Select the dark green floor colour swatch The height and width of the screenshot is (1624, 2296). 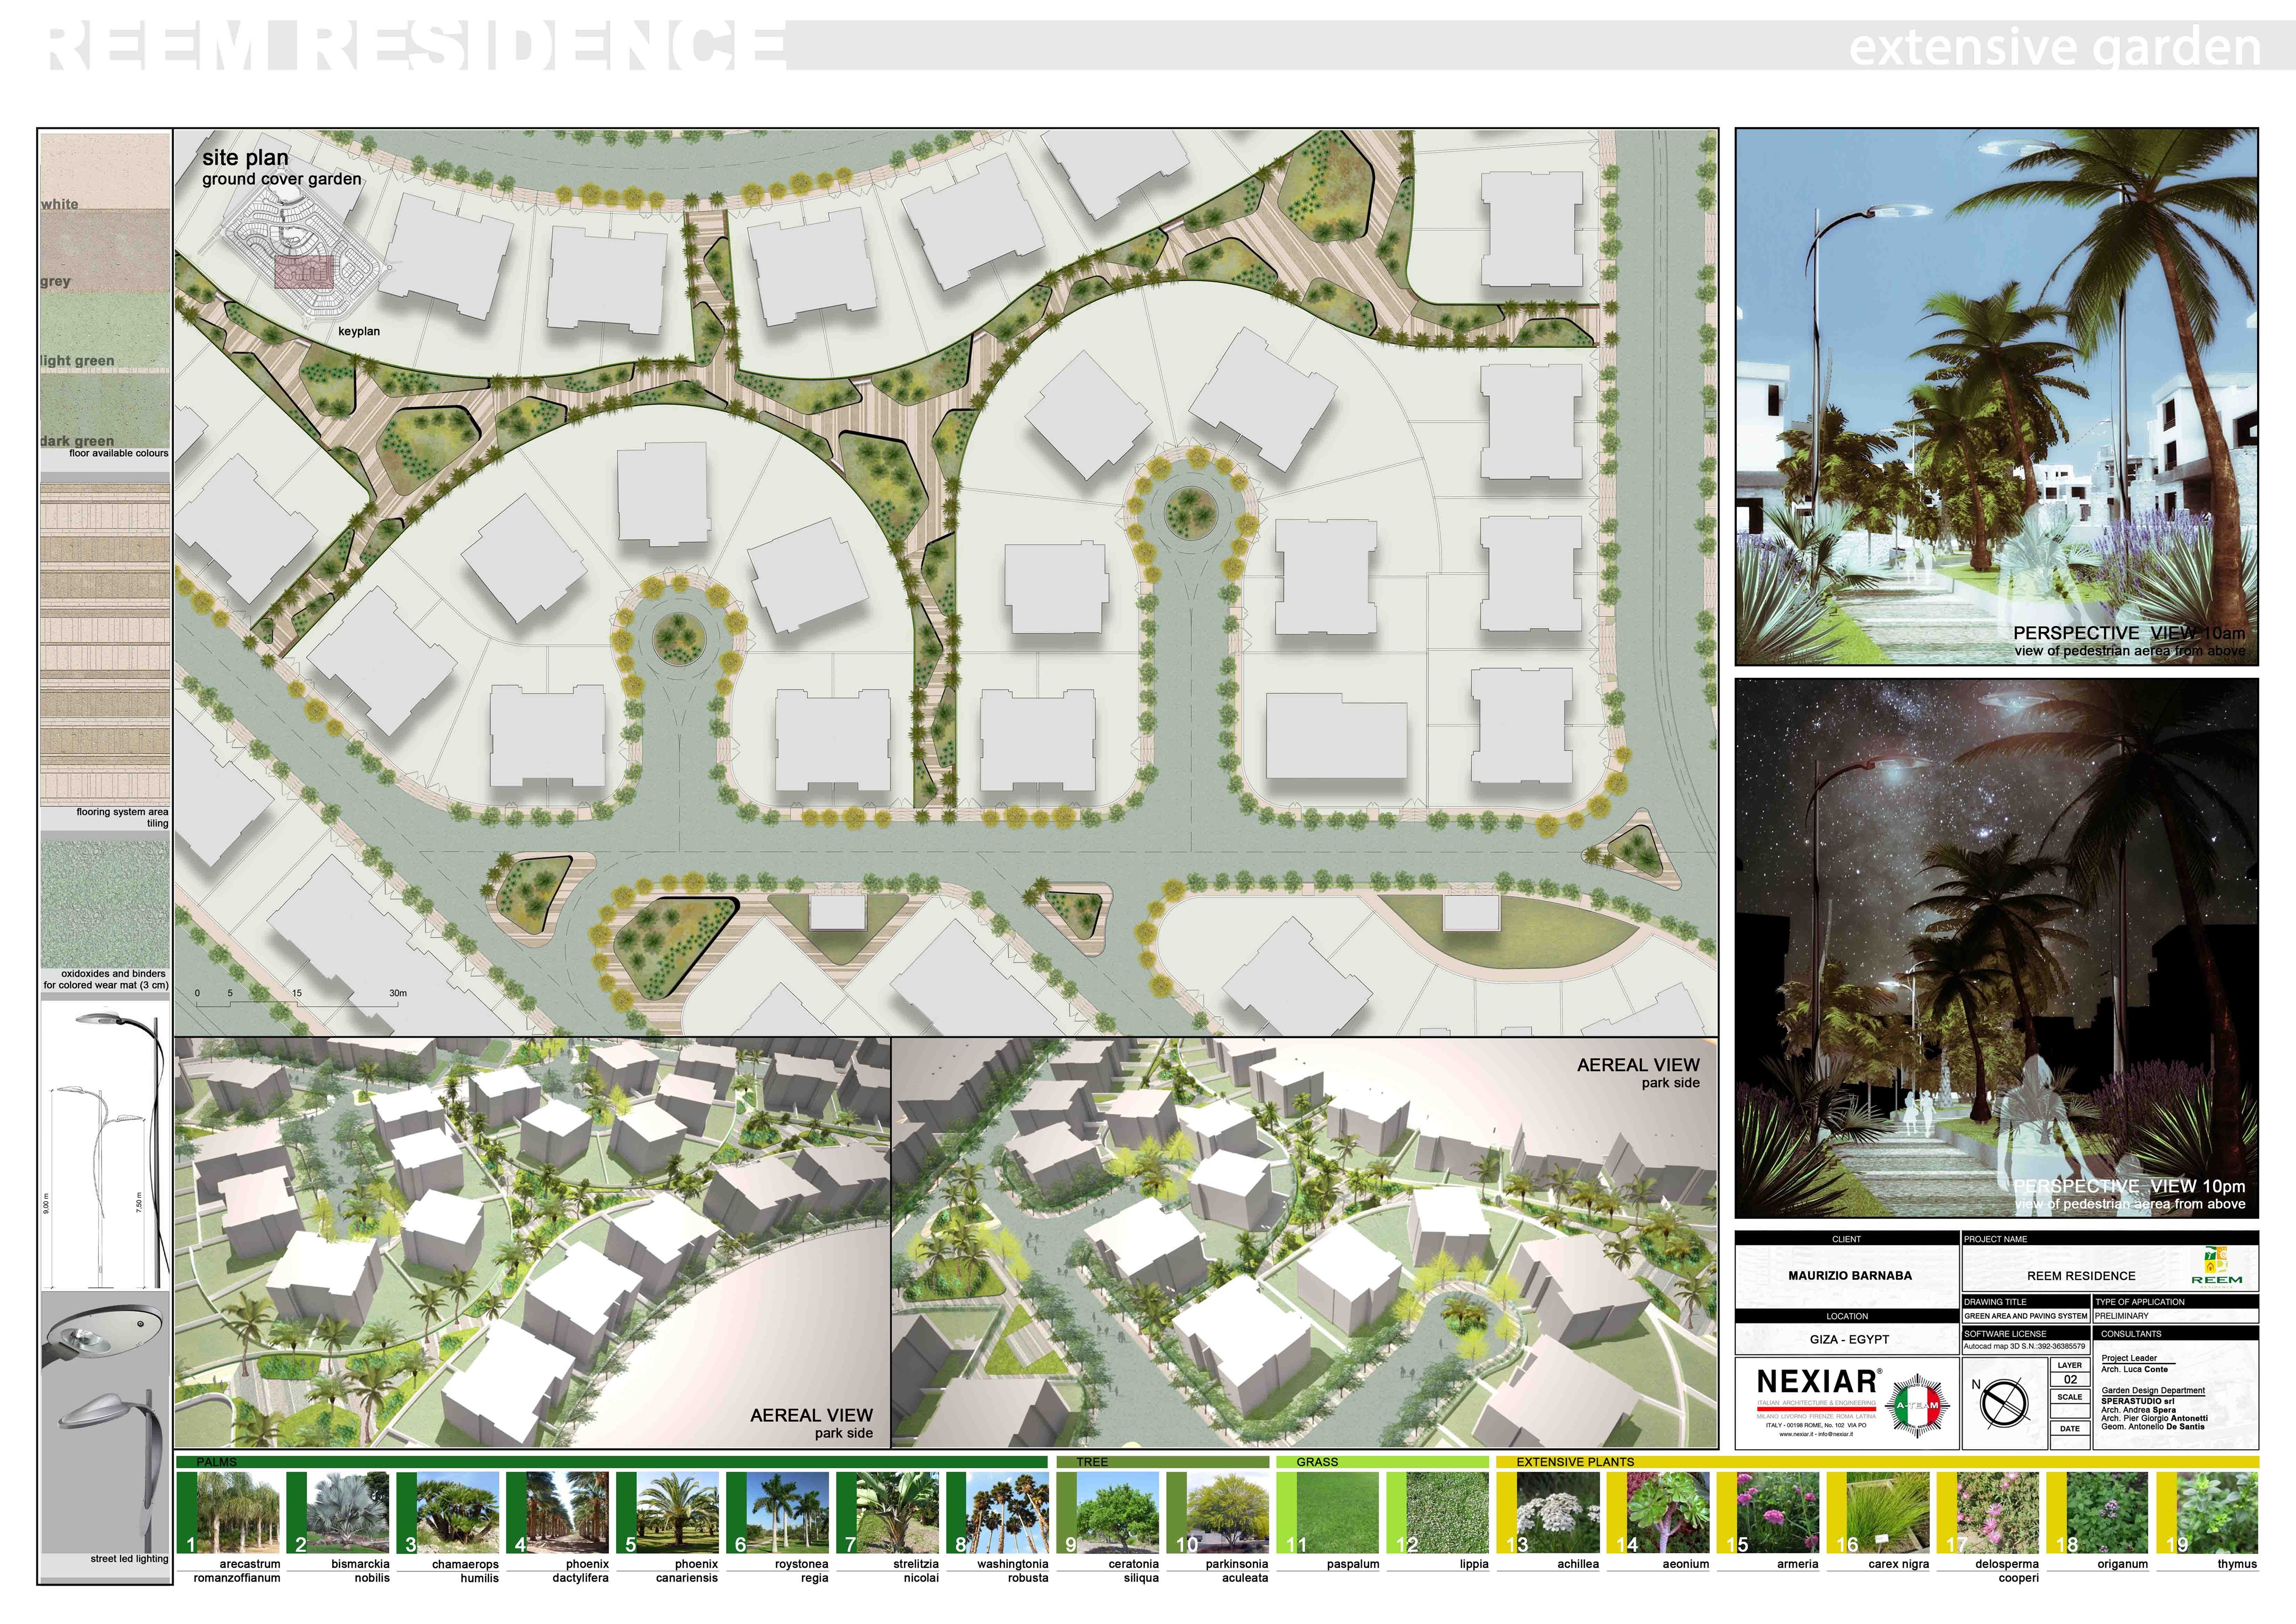(105, 410)
